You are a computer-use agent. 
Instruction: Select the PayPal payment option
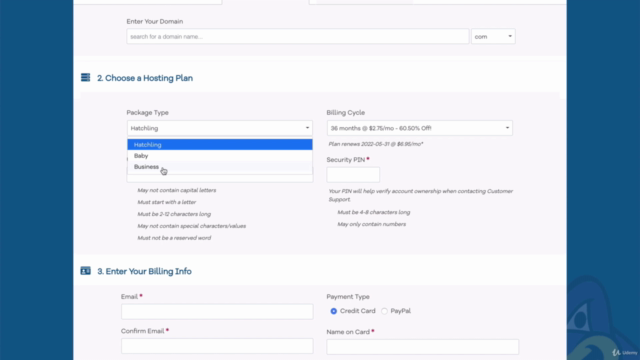[x=384, y=311]
